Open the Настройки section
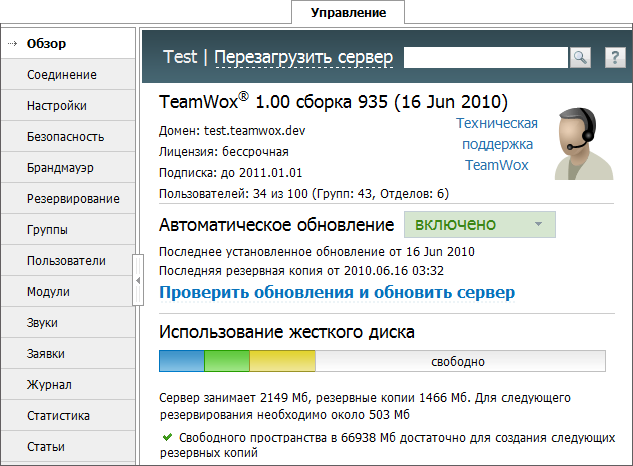Image resolution: width=633 pixels, height=466 pixels. pyautogui.click(x=68, y=105)
